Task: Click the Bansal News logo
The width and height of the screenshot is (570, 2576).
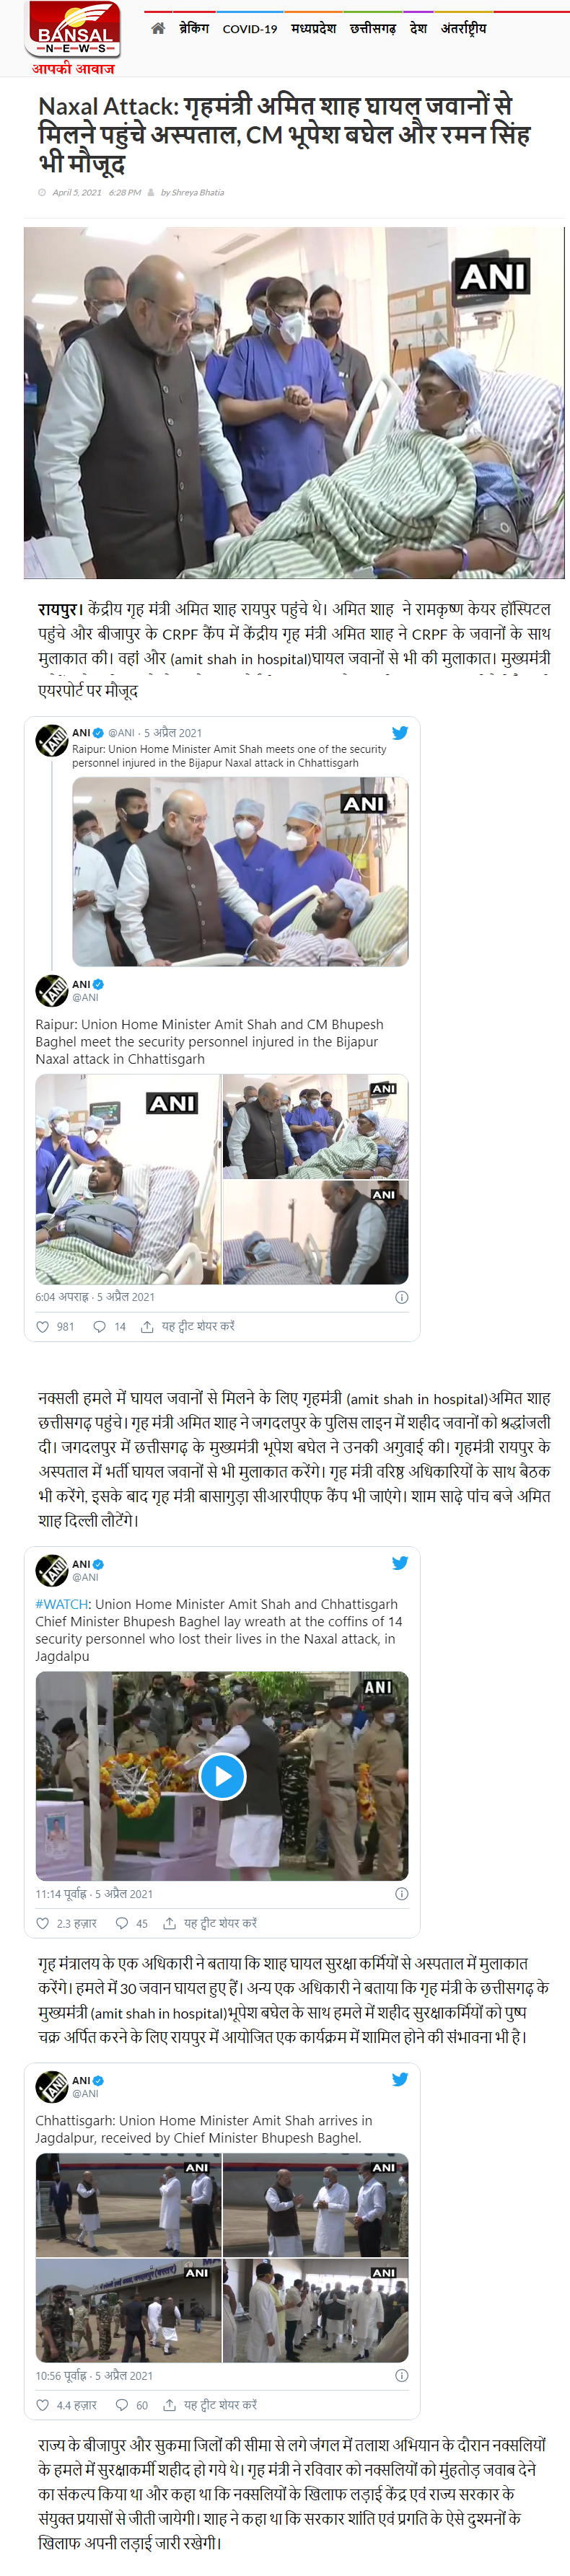Action: 73,38
